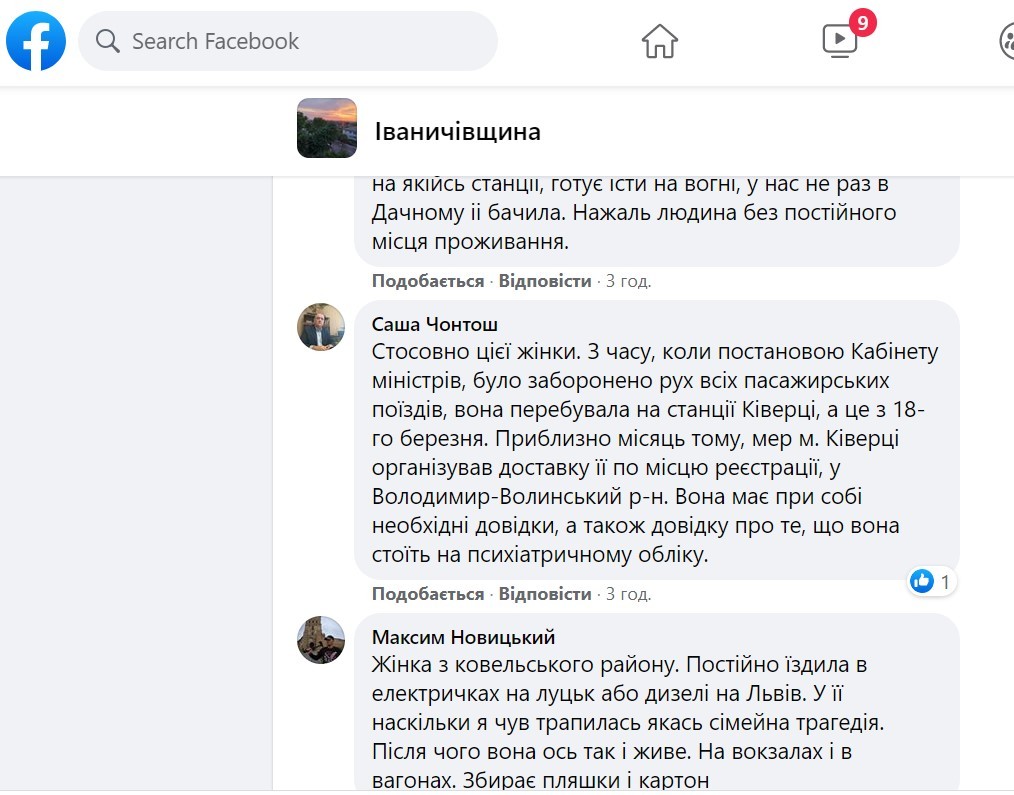Open Саша Чонтош's profile picture

[321, 327]
